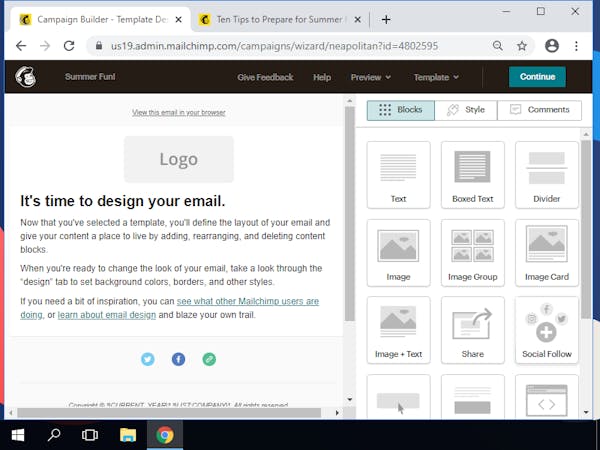600x450 pixels.
Task: Insert a Divider block
Action: [547, 175]
